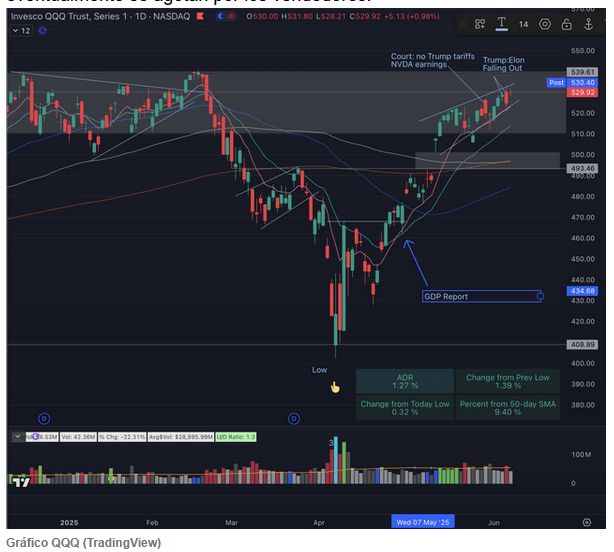Click the Jun label on time axis
The width and height of the screenshot is (614, 552).
pos(494,522)
